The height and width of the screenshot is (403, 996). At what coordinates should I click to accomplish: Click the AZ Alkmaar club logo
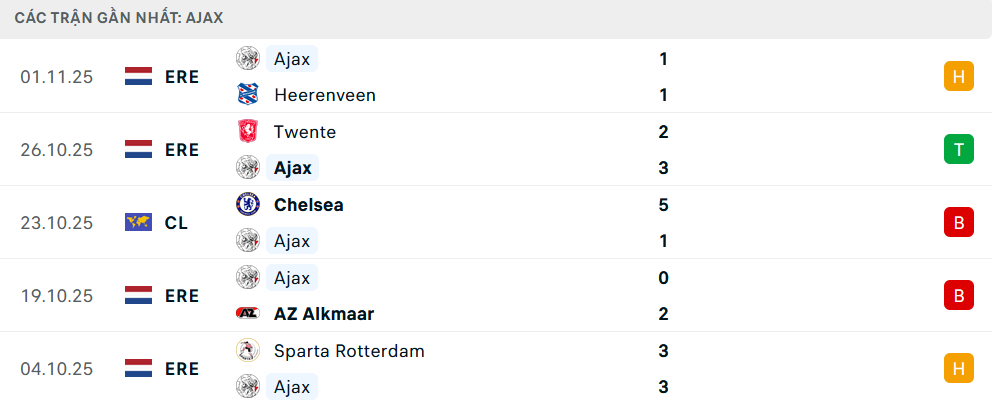pyautogui.click(x=248, y=314)
